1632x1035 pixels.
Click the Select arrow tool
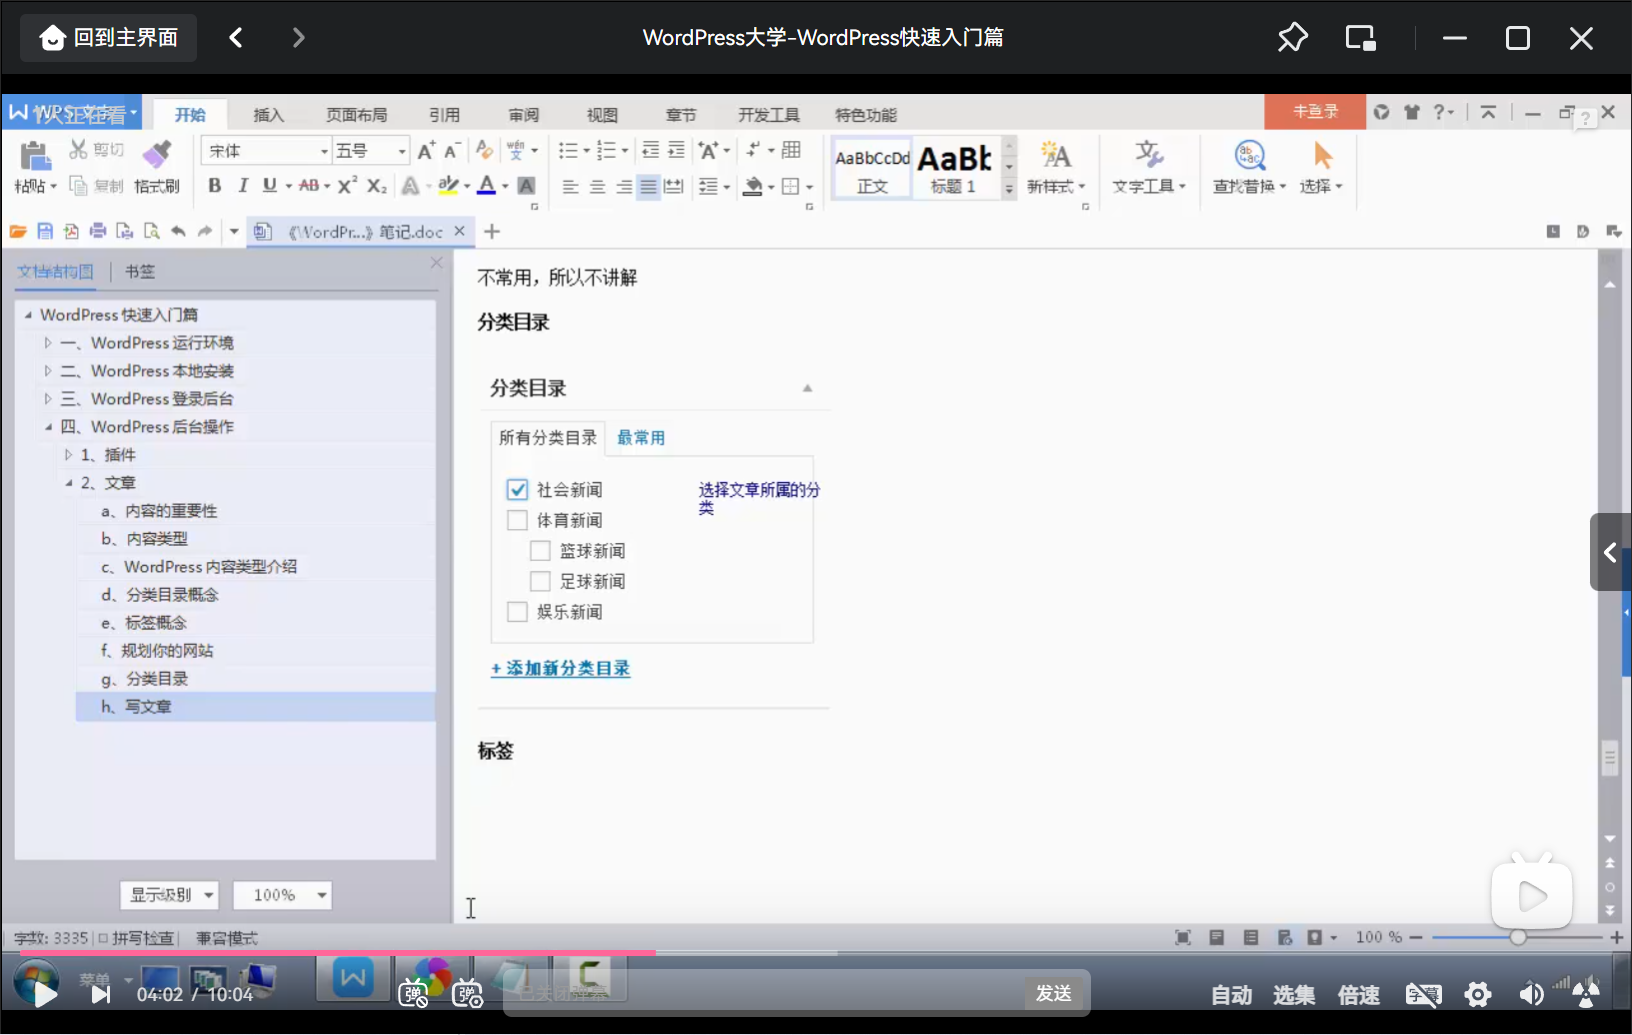pos(1322,155)
